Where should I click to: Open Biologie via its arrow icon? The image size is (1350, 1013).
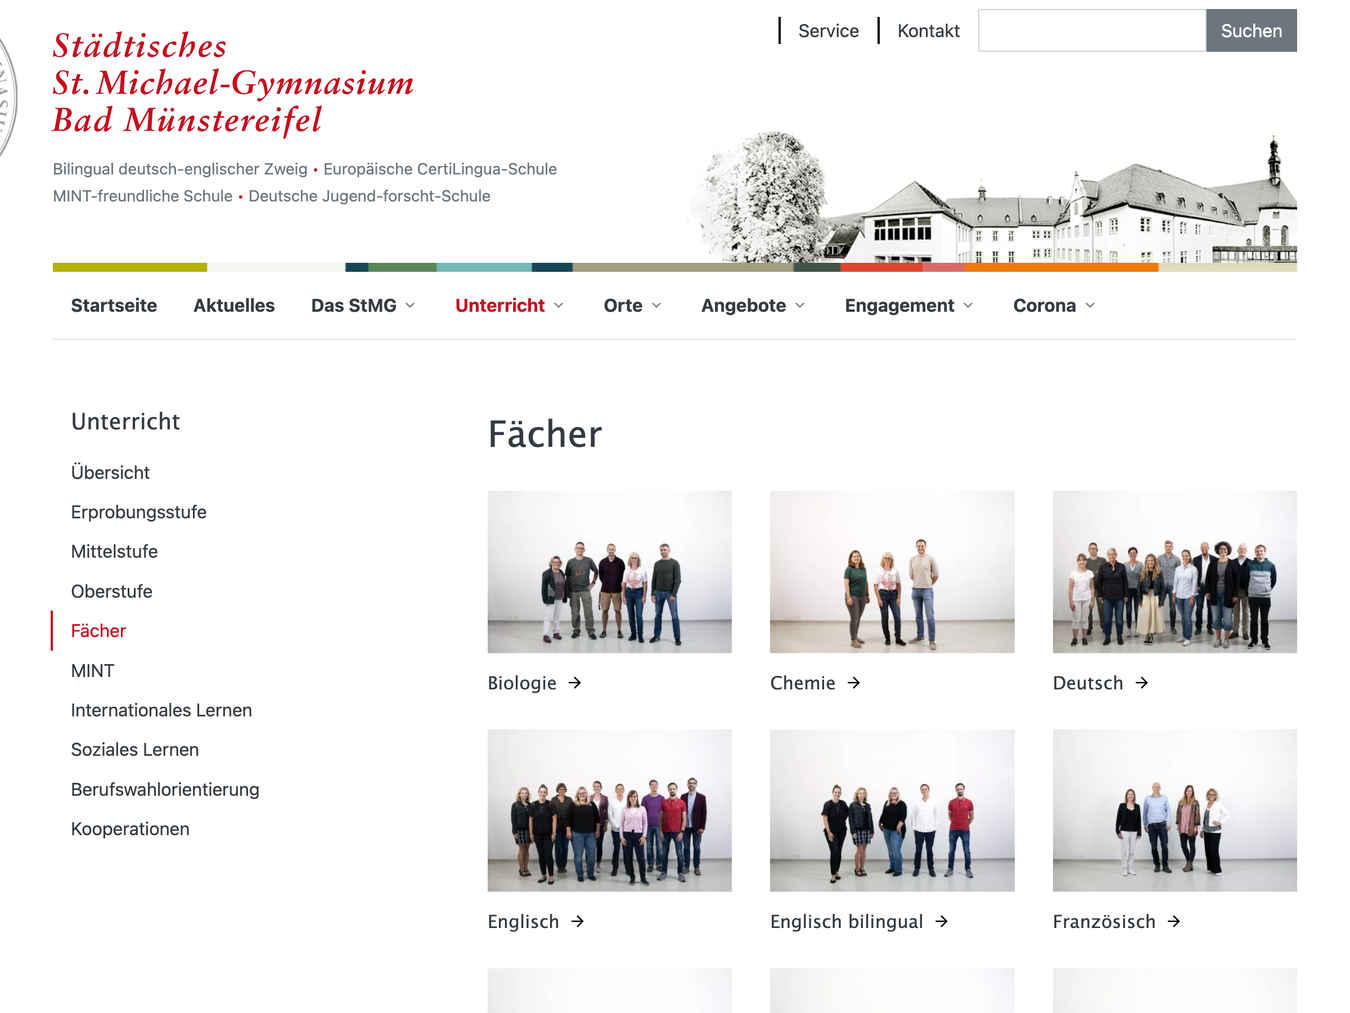(574, 683)
